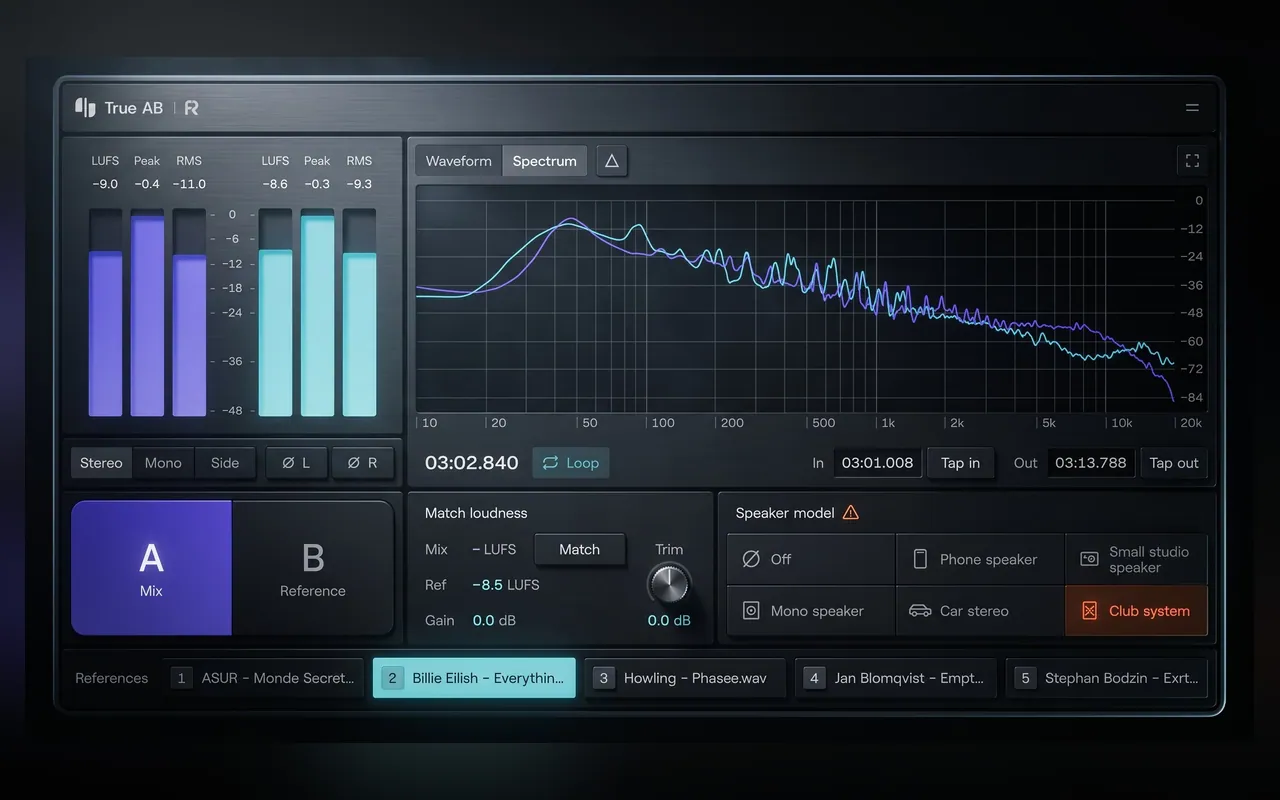
Task: Select the Car stereo model
Action: pos(980,611)
